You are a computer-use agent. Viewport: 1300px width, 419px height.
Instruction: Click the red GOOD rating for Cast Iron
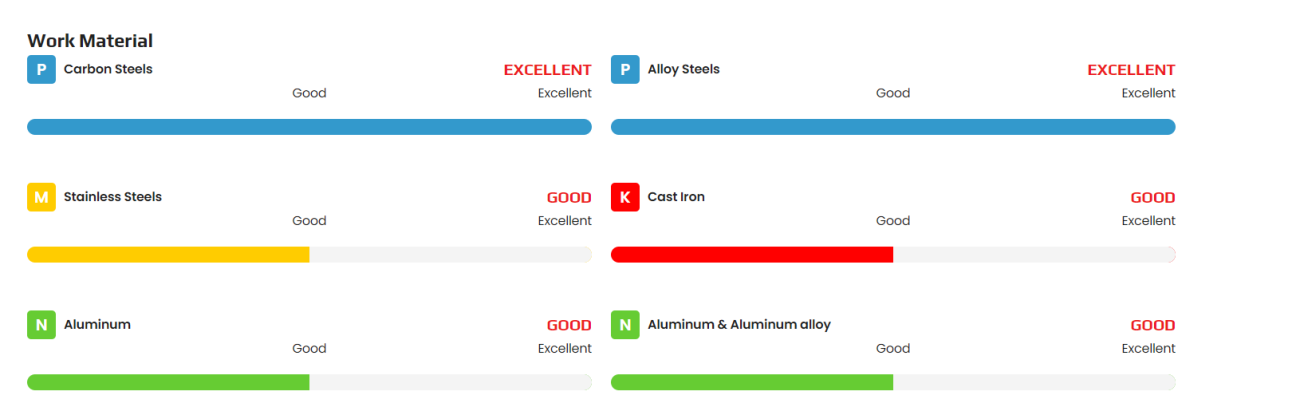pos(1152,198)
